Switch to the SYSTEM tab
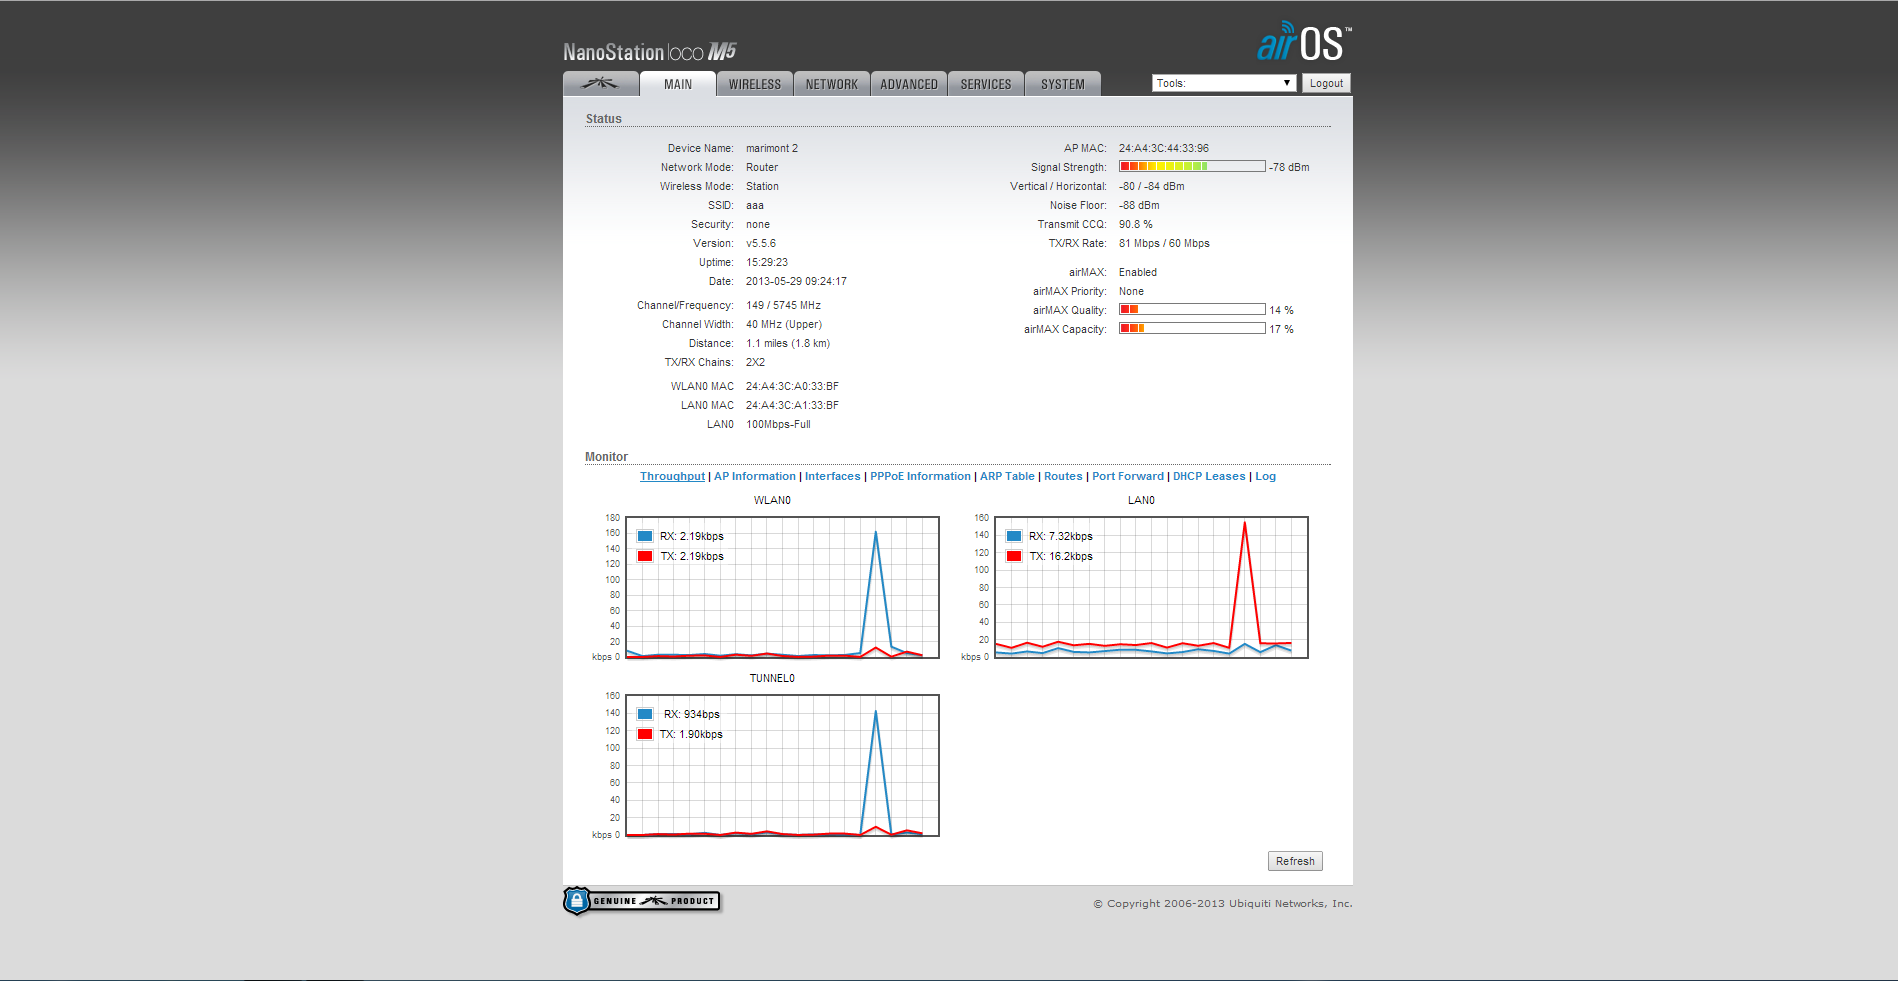The width and height of the screenshot is (1898, 981). pos(1063,84)
